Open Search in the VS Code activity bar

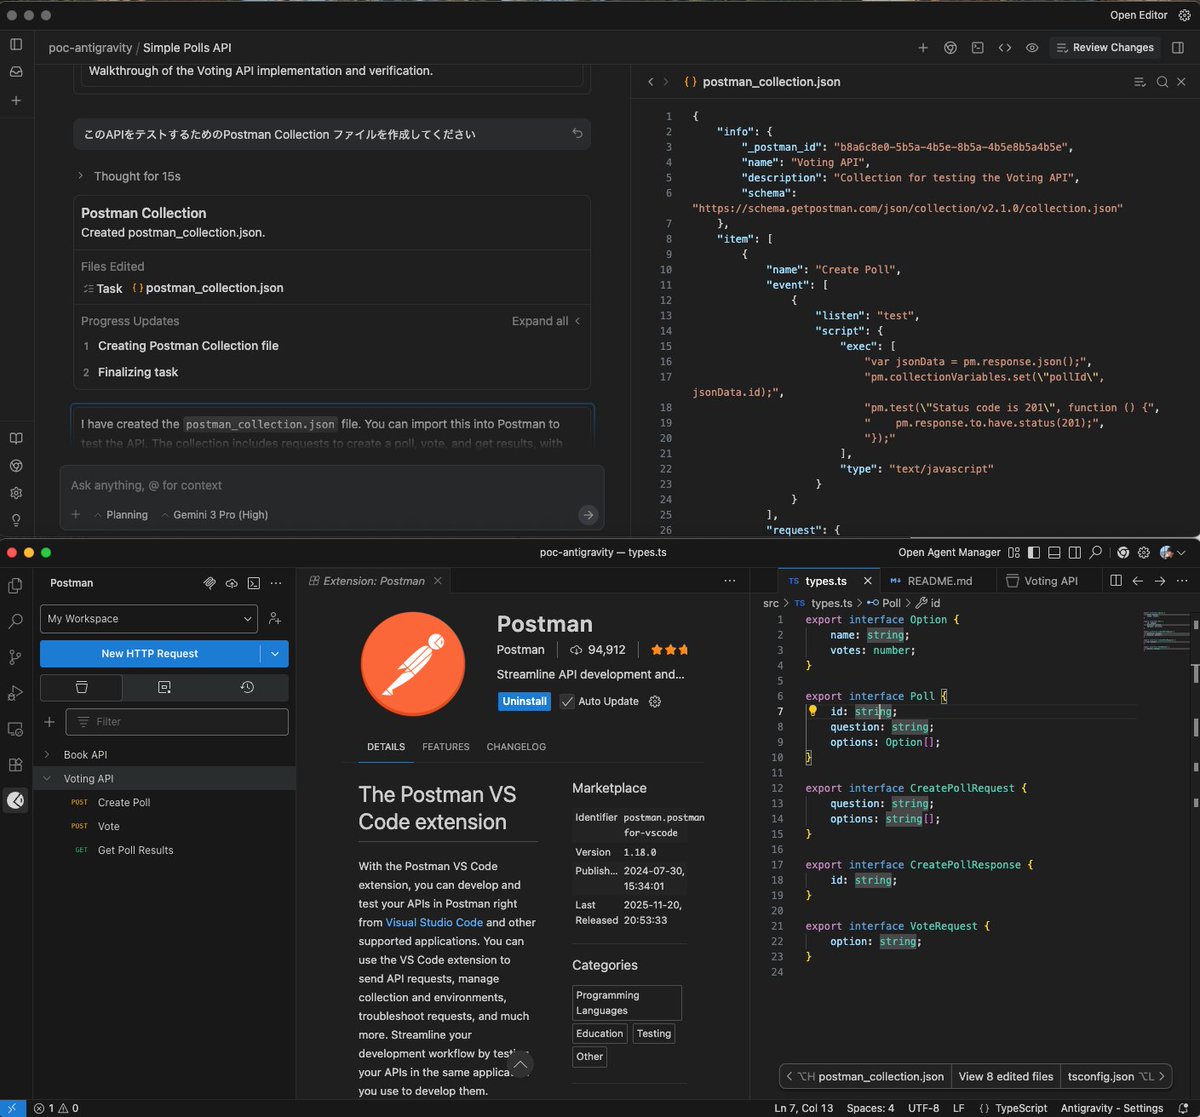click(x=15, y=622)
